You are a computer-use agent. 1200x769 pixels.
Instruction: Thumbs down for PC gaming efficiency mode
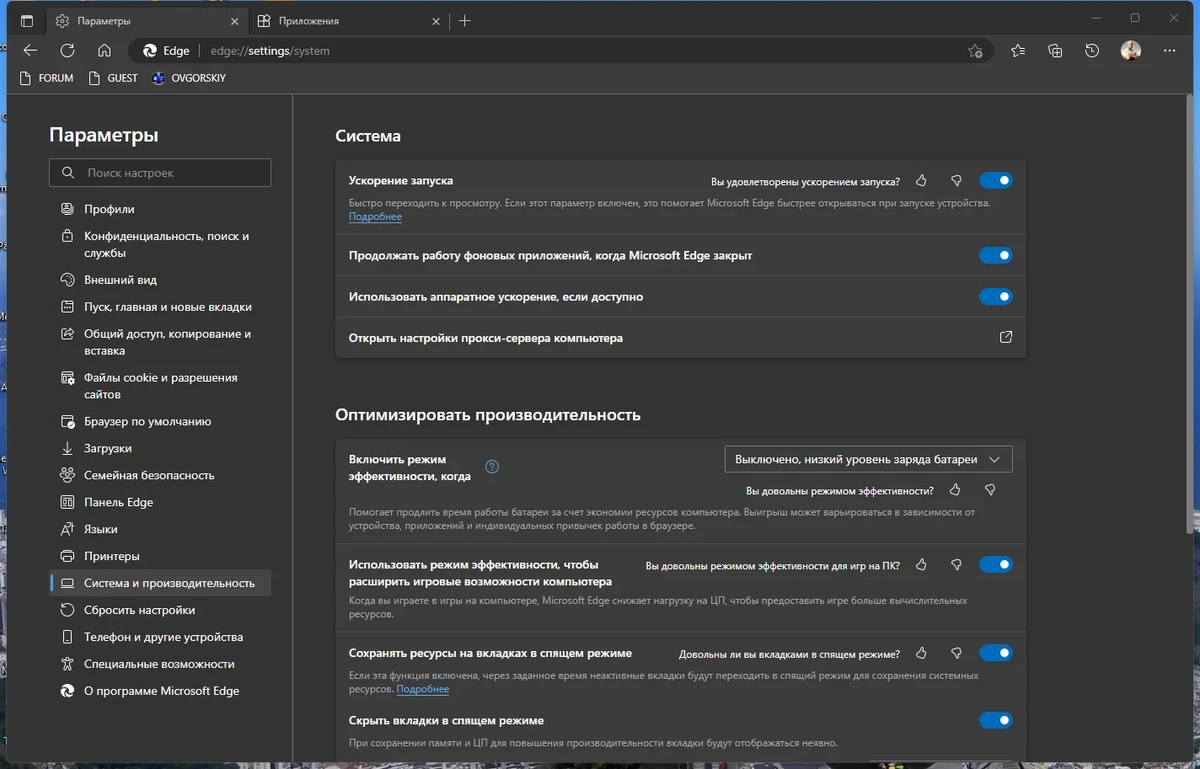tap(956, 565)
